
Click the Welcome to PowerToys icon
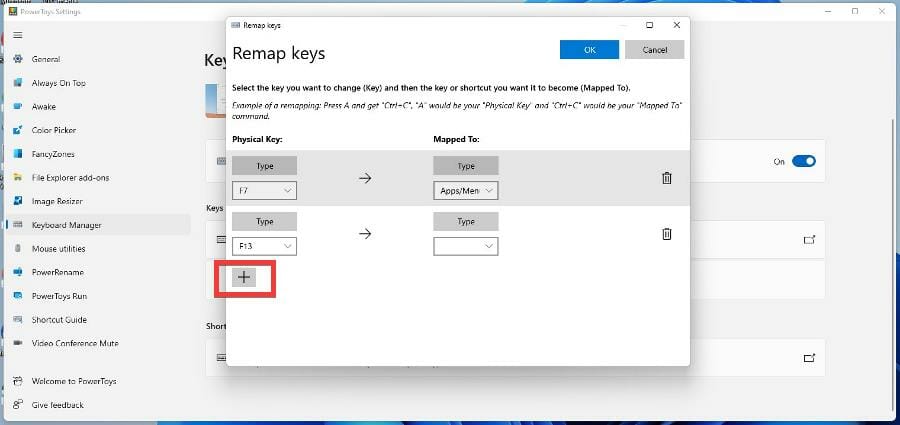pos(18,381)
